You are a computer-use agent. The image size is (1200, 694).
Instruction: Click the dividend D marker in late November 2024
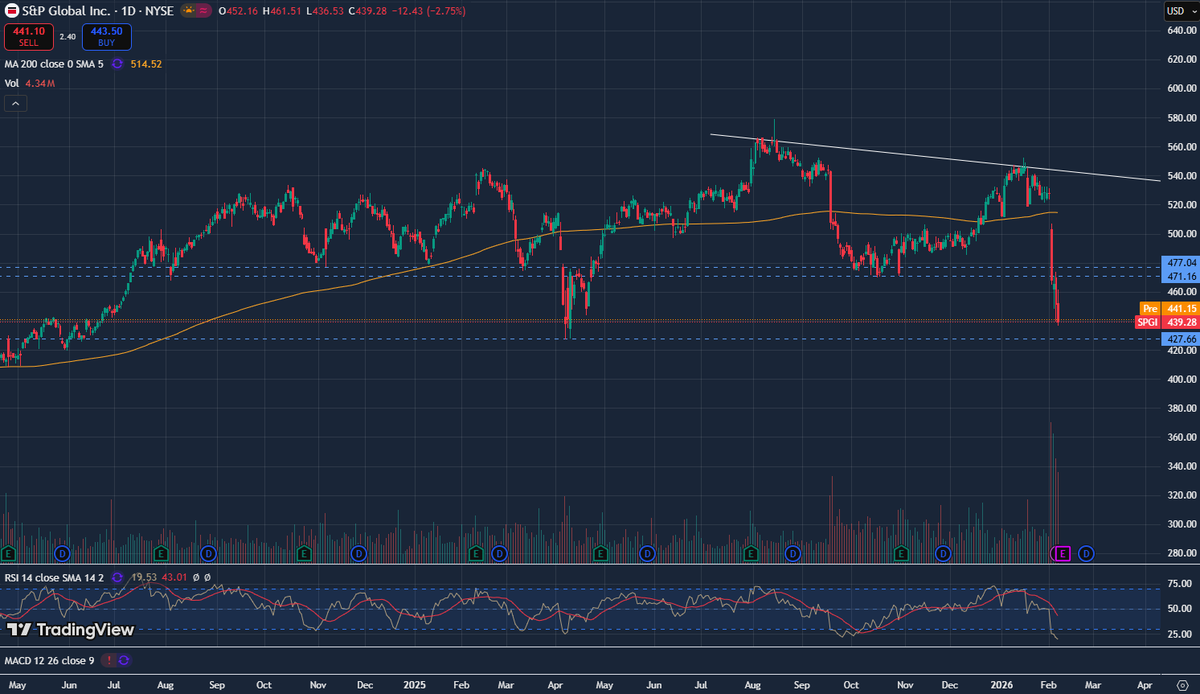pos(360,553)
